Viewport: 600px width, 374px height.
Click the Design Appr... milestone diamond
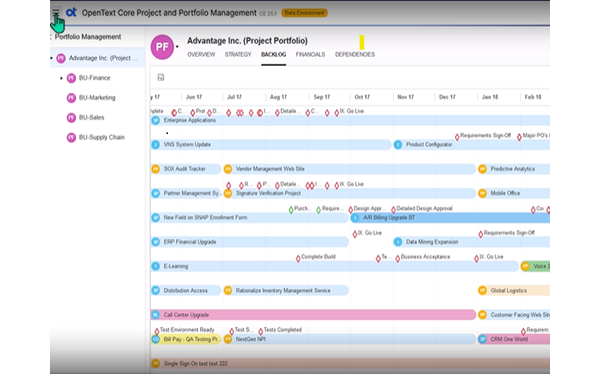[351, 210]
